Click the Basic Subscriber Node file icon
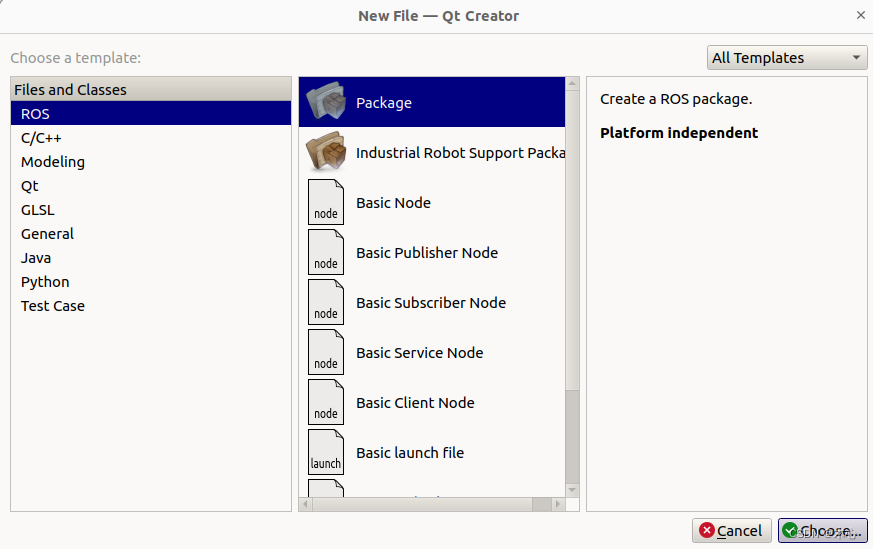Image resolution: width=873 pixels, height=549 pixels. coord(326,302)
